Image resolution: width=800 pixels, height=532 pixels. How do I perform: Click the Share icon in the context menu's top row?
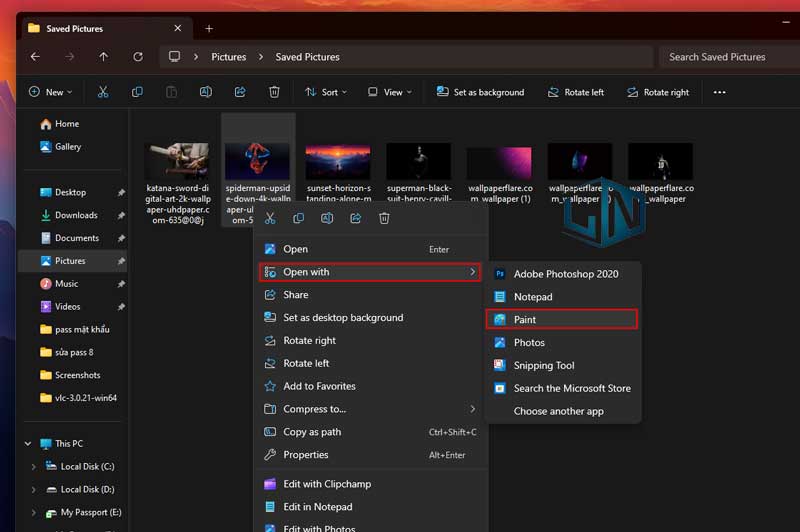coord(356,218)
